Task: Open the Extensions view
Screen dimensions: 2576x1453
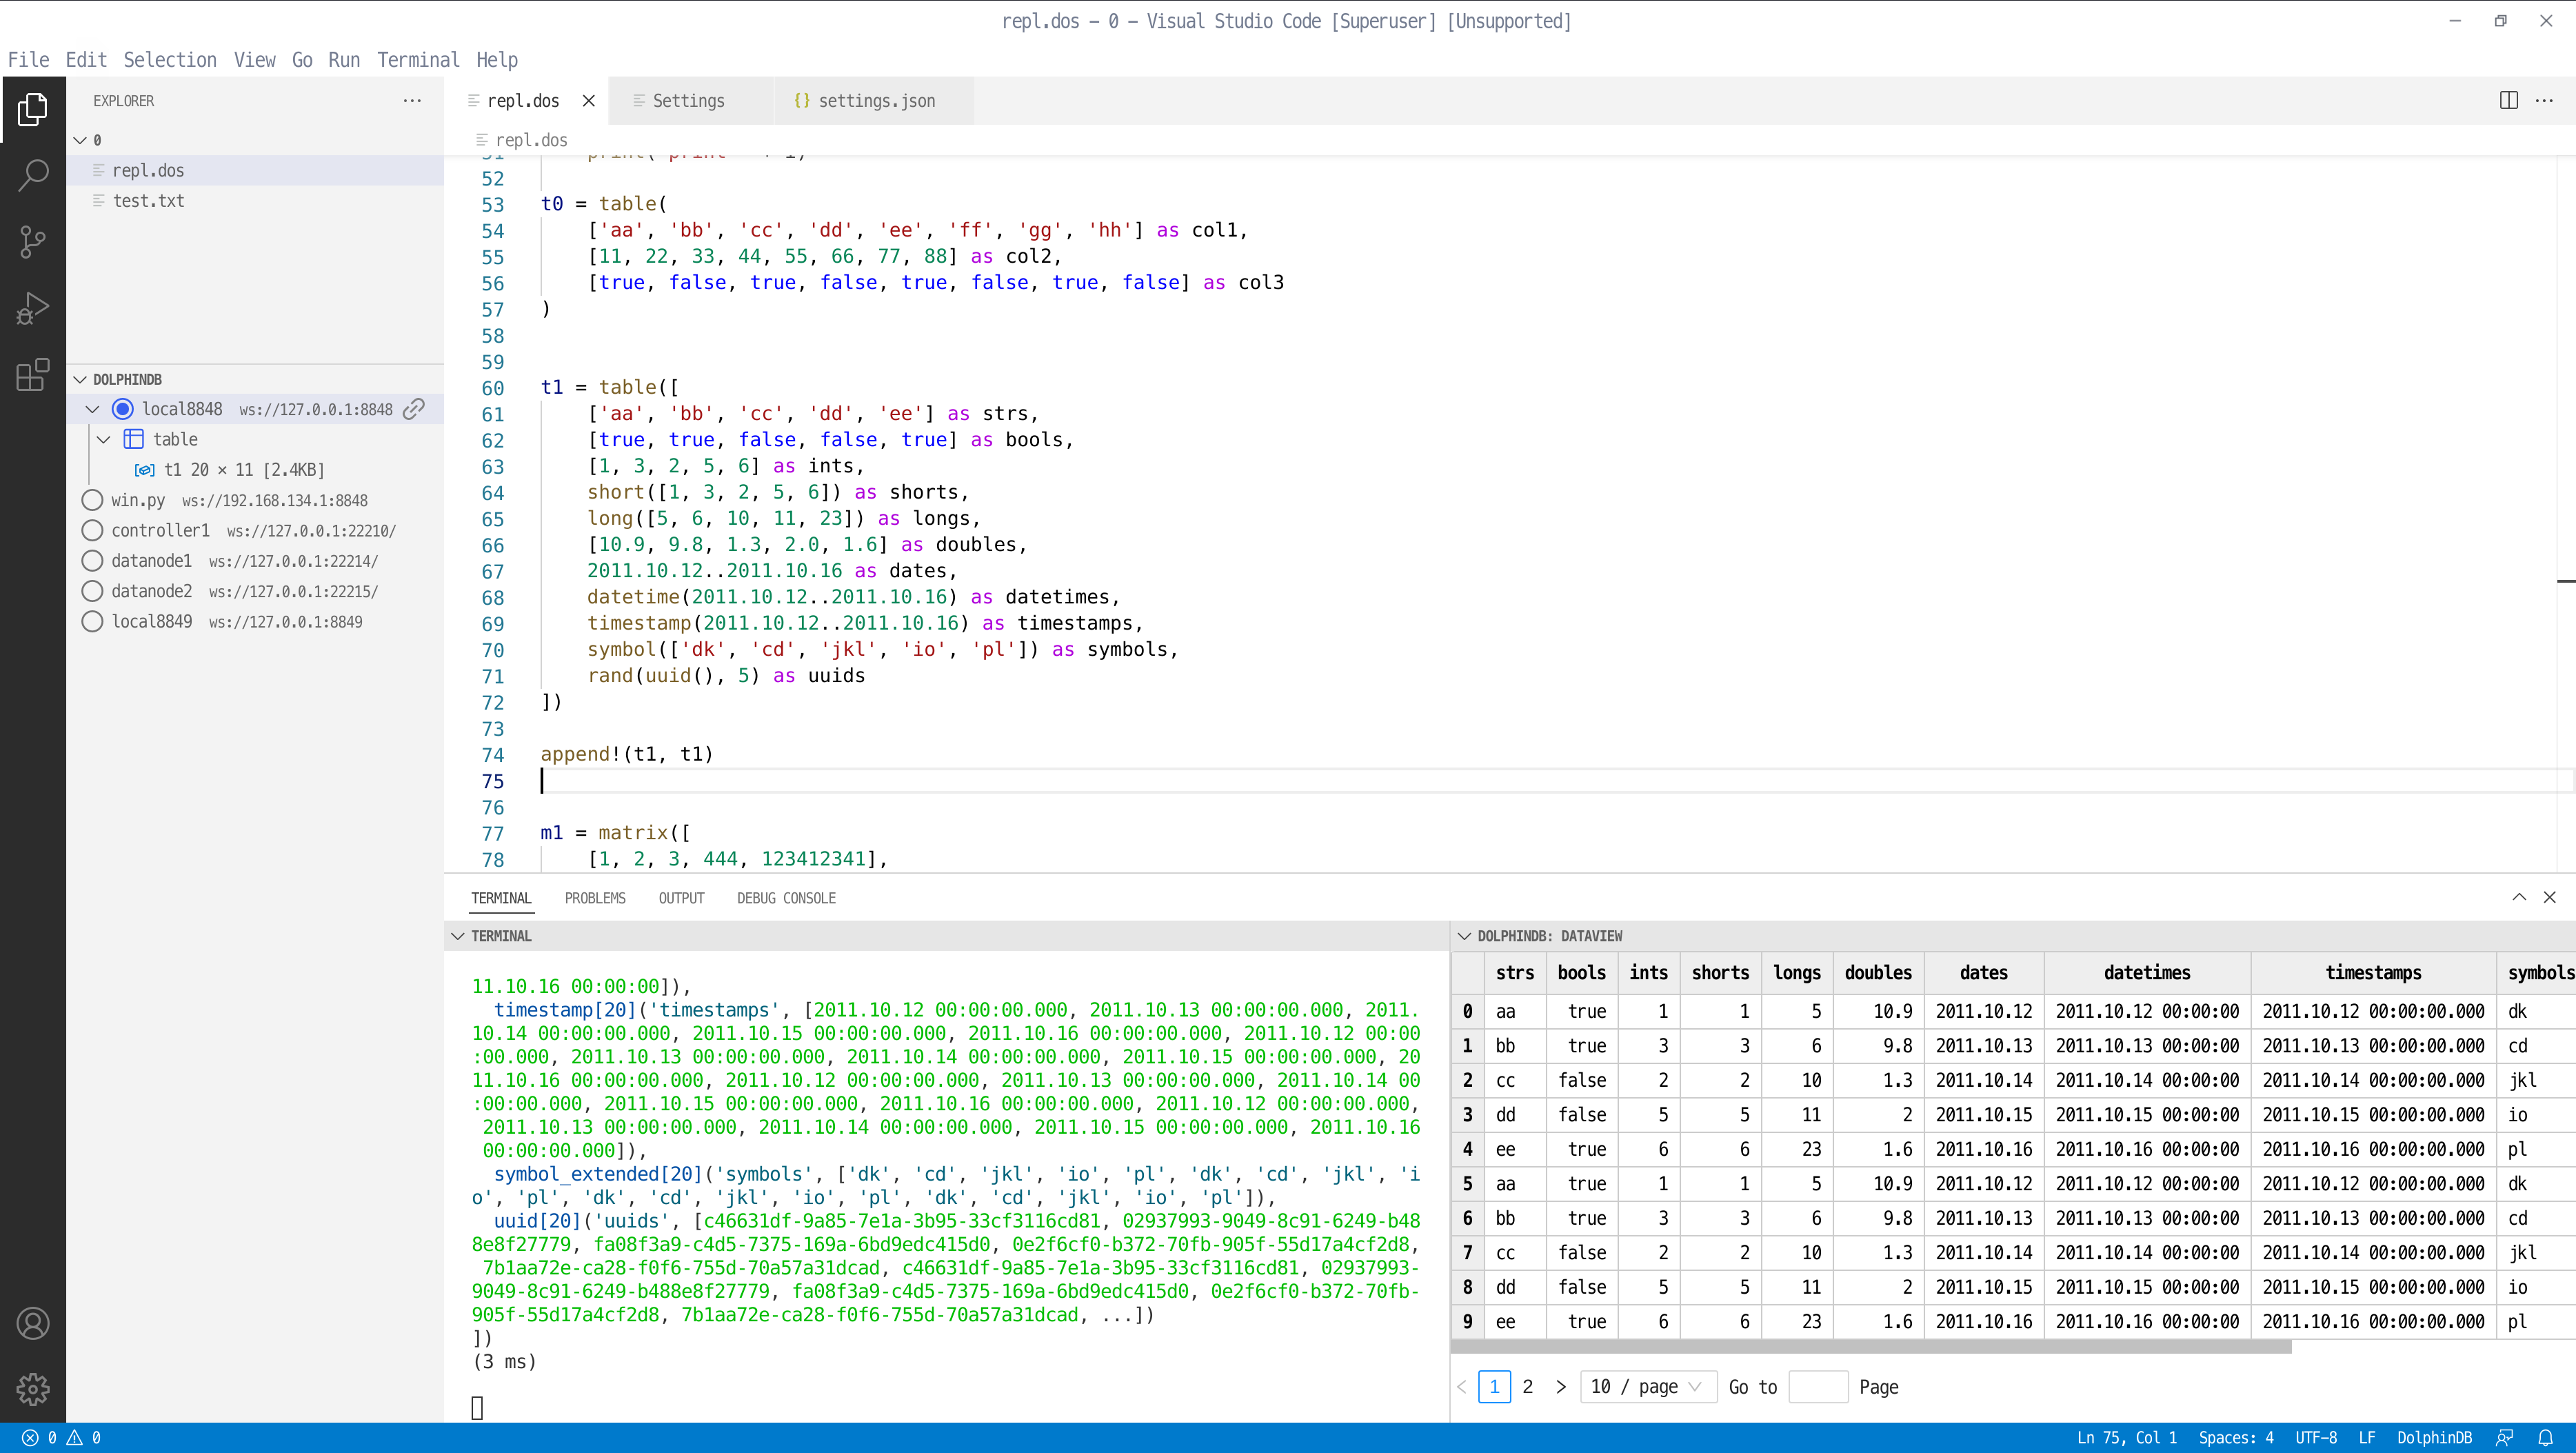Action: coord(33,375)
